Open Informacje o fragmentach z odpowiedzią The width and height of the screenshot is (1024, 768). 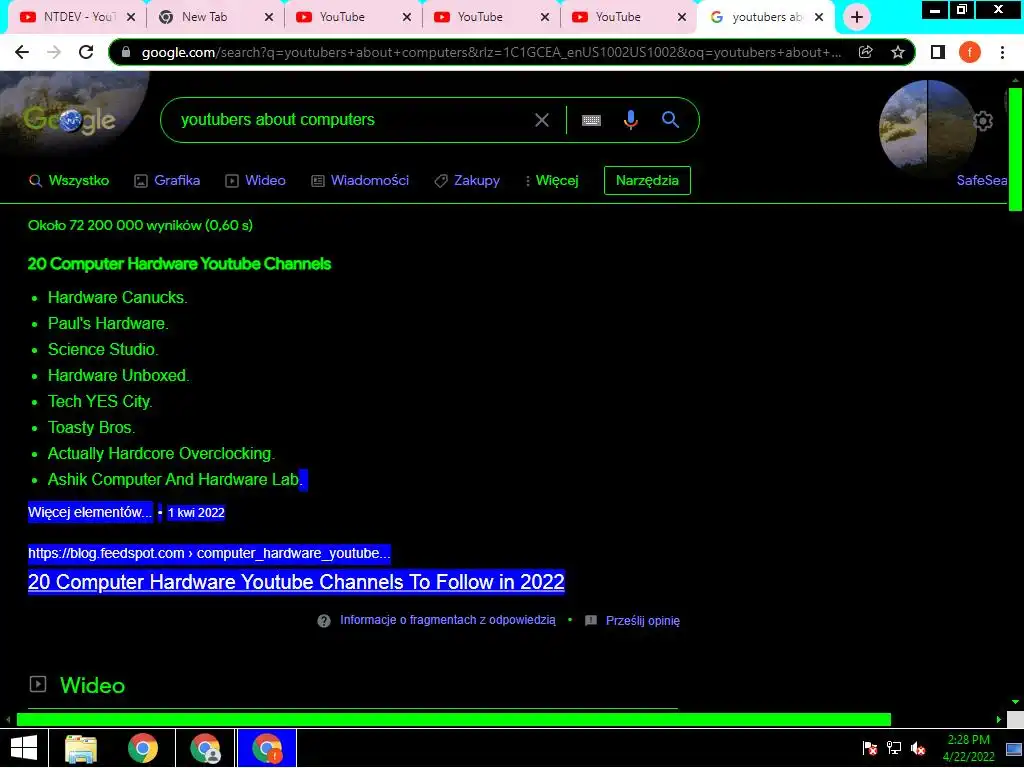click(447, 620)
